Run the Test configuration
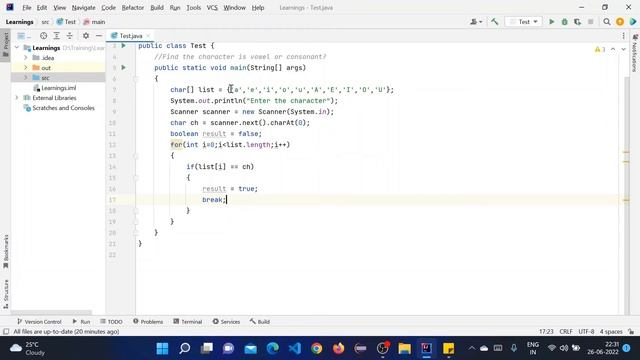Screen dimensions: 640x360 pos(551,22)
